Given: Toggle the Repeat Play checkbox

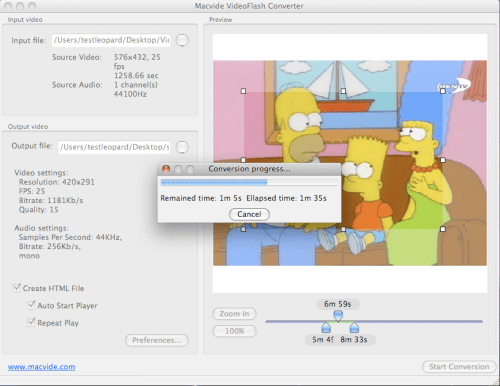Looking at the screenshot, I should tap(31, 322).
